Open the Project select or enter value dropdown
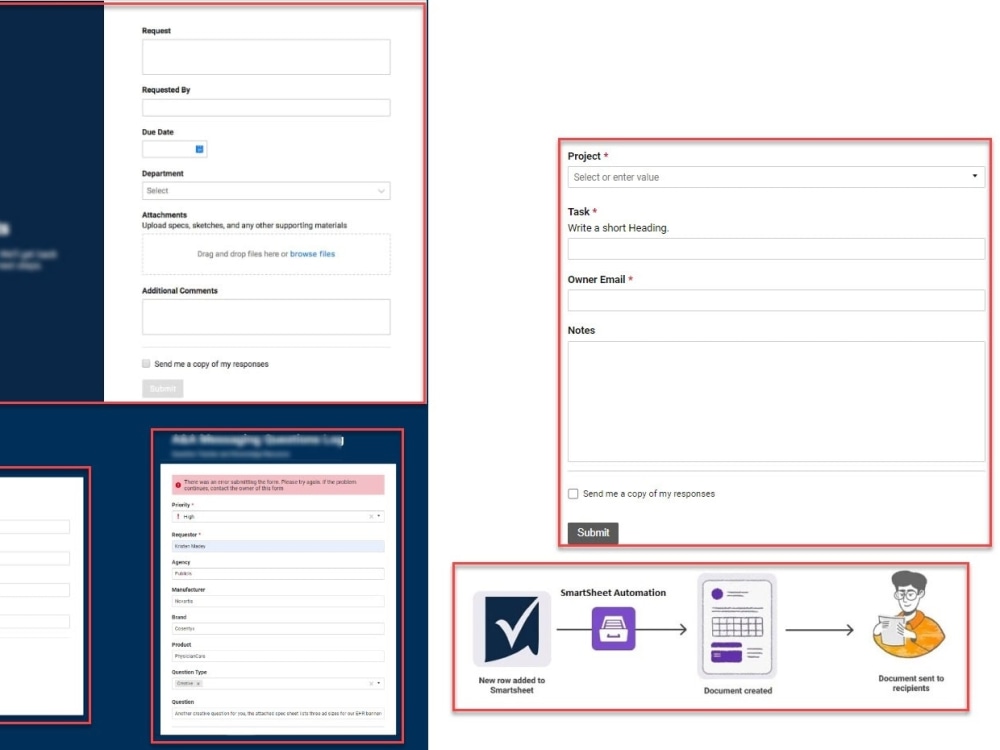This screenshot has width=1000, height=750. click(x=975, y=176)
